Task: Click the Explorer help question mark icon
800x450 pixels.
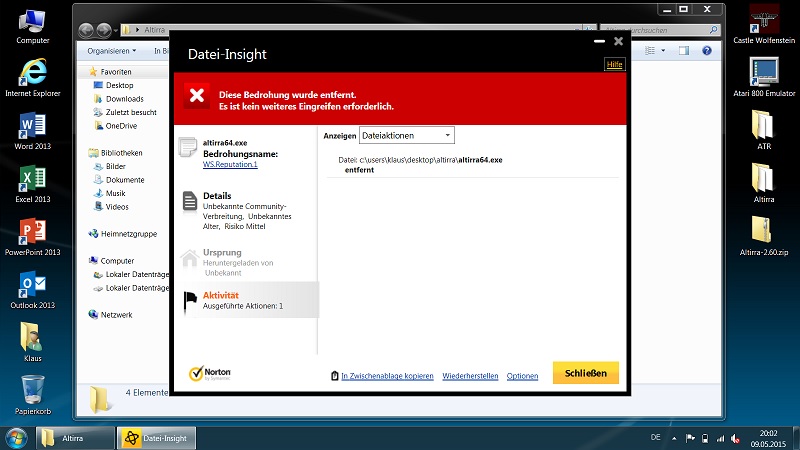Action: (x=707, y=51)
